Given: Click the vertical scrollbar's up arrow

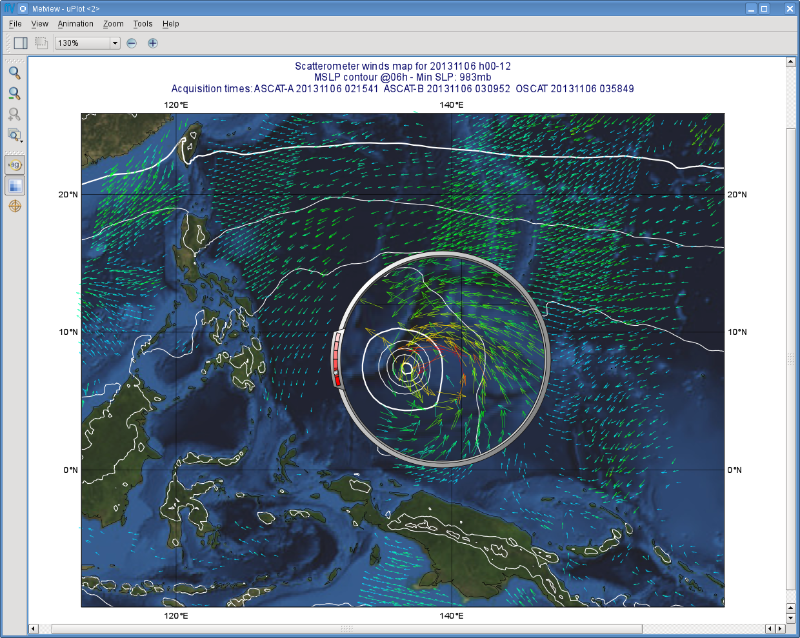Looking at the screenshot, I should tap(793, 63).
